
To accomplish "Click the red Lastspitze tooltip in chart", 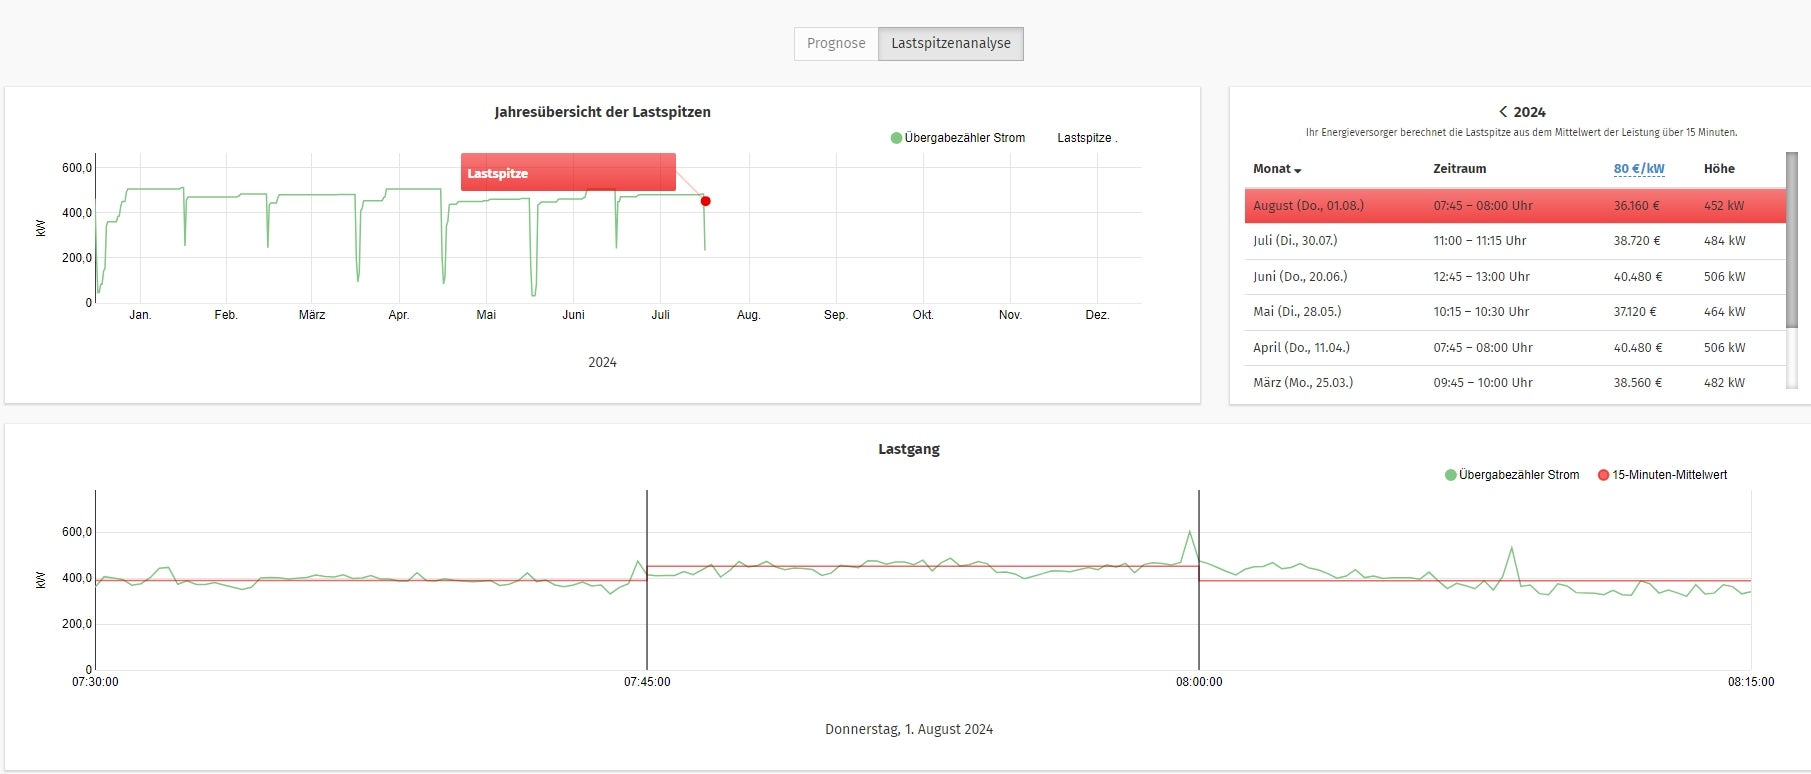I will click(568, 172).
